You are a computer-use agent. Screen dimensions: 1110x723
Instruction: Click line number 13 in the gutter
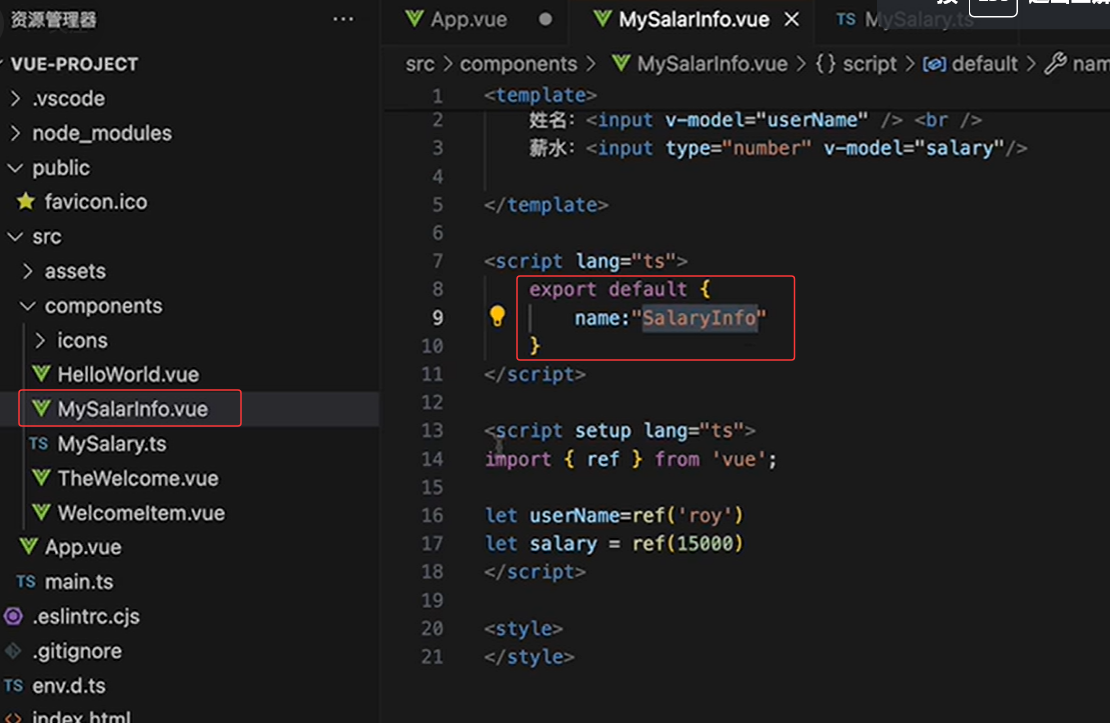433,431
